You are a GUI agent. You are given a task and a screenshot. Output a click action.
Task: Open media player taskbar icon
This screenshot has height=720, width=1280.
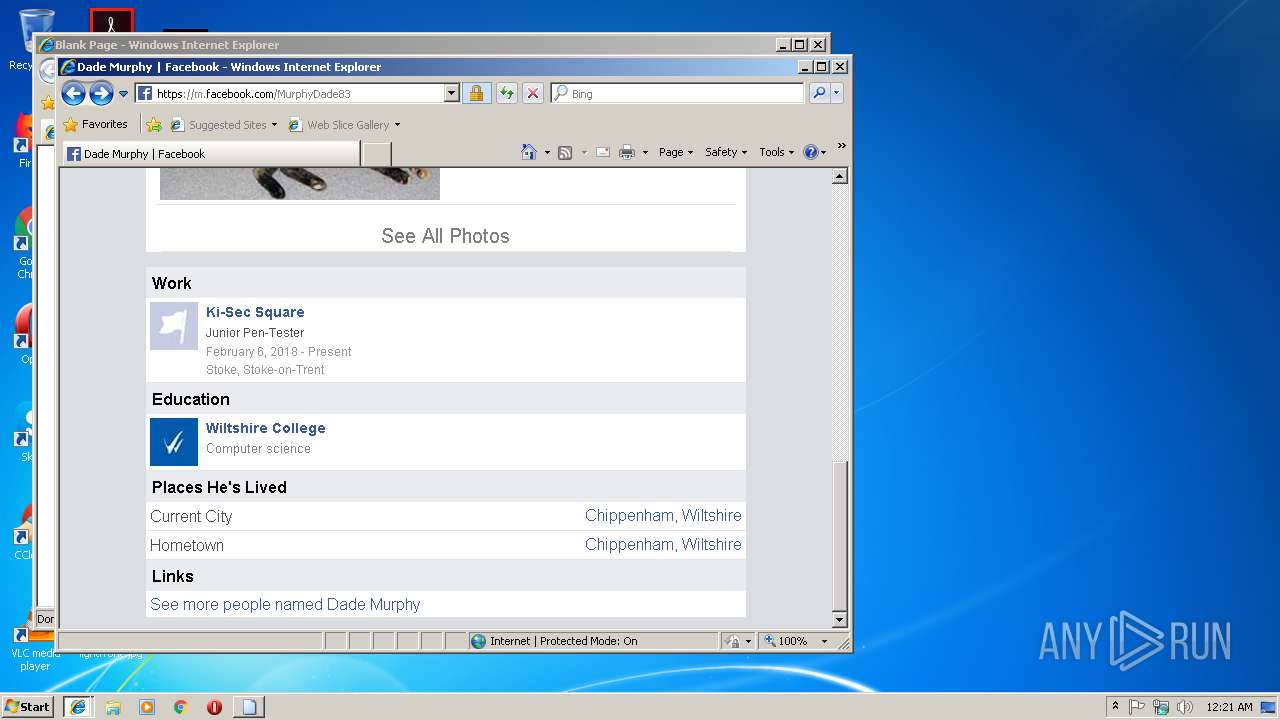[147, 706]
